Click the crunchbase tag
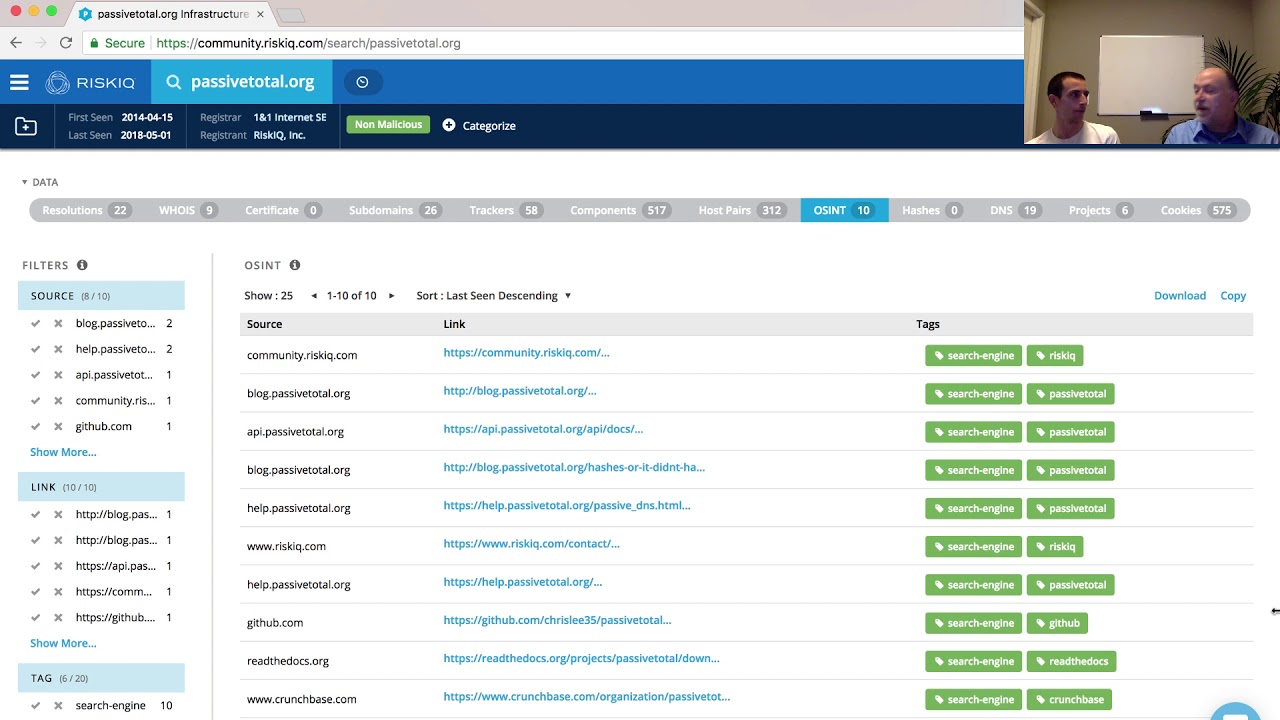 click(1070, 699)
